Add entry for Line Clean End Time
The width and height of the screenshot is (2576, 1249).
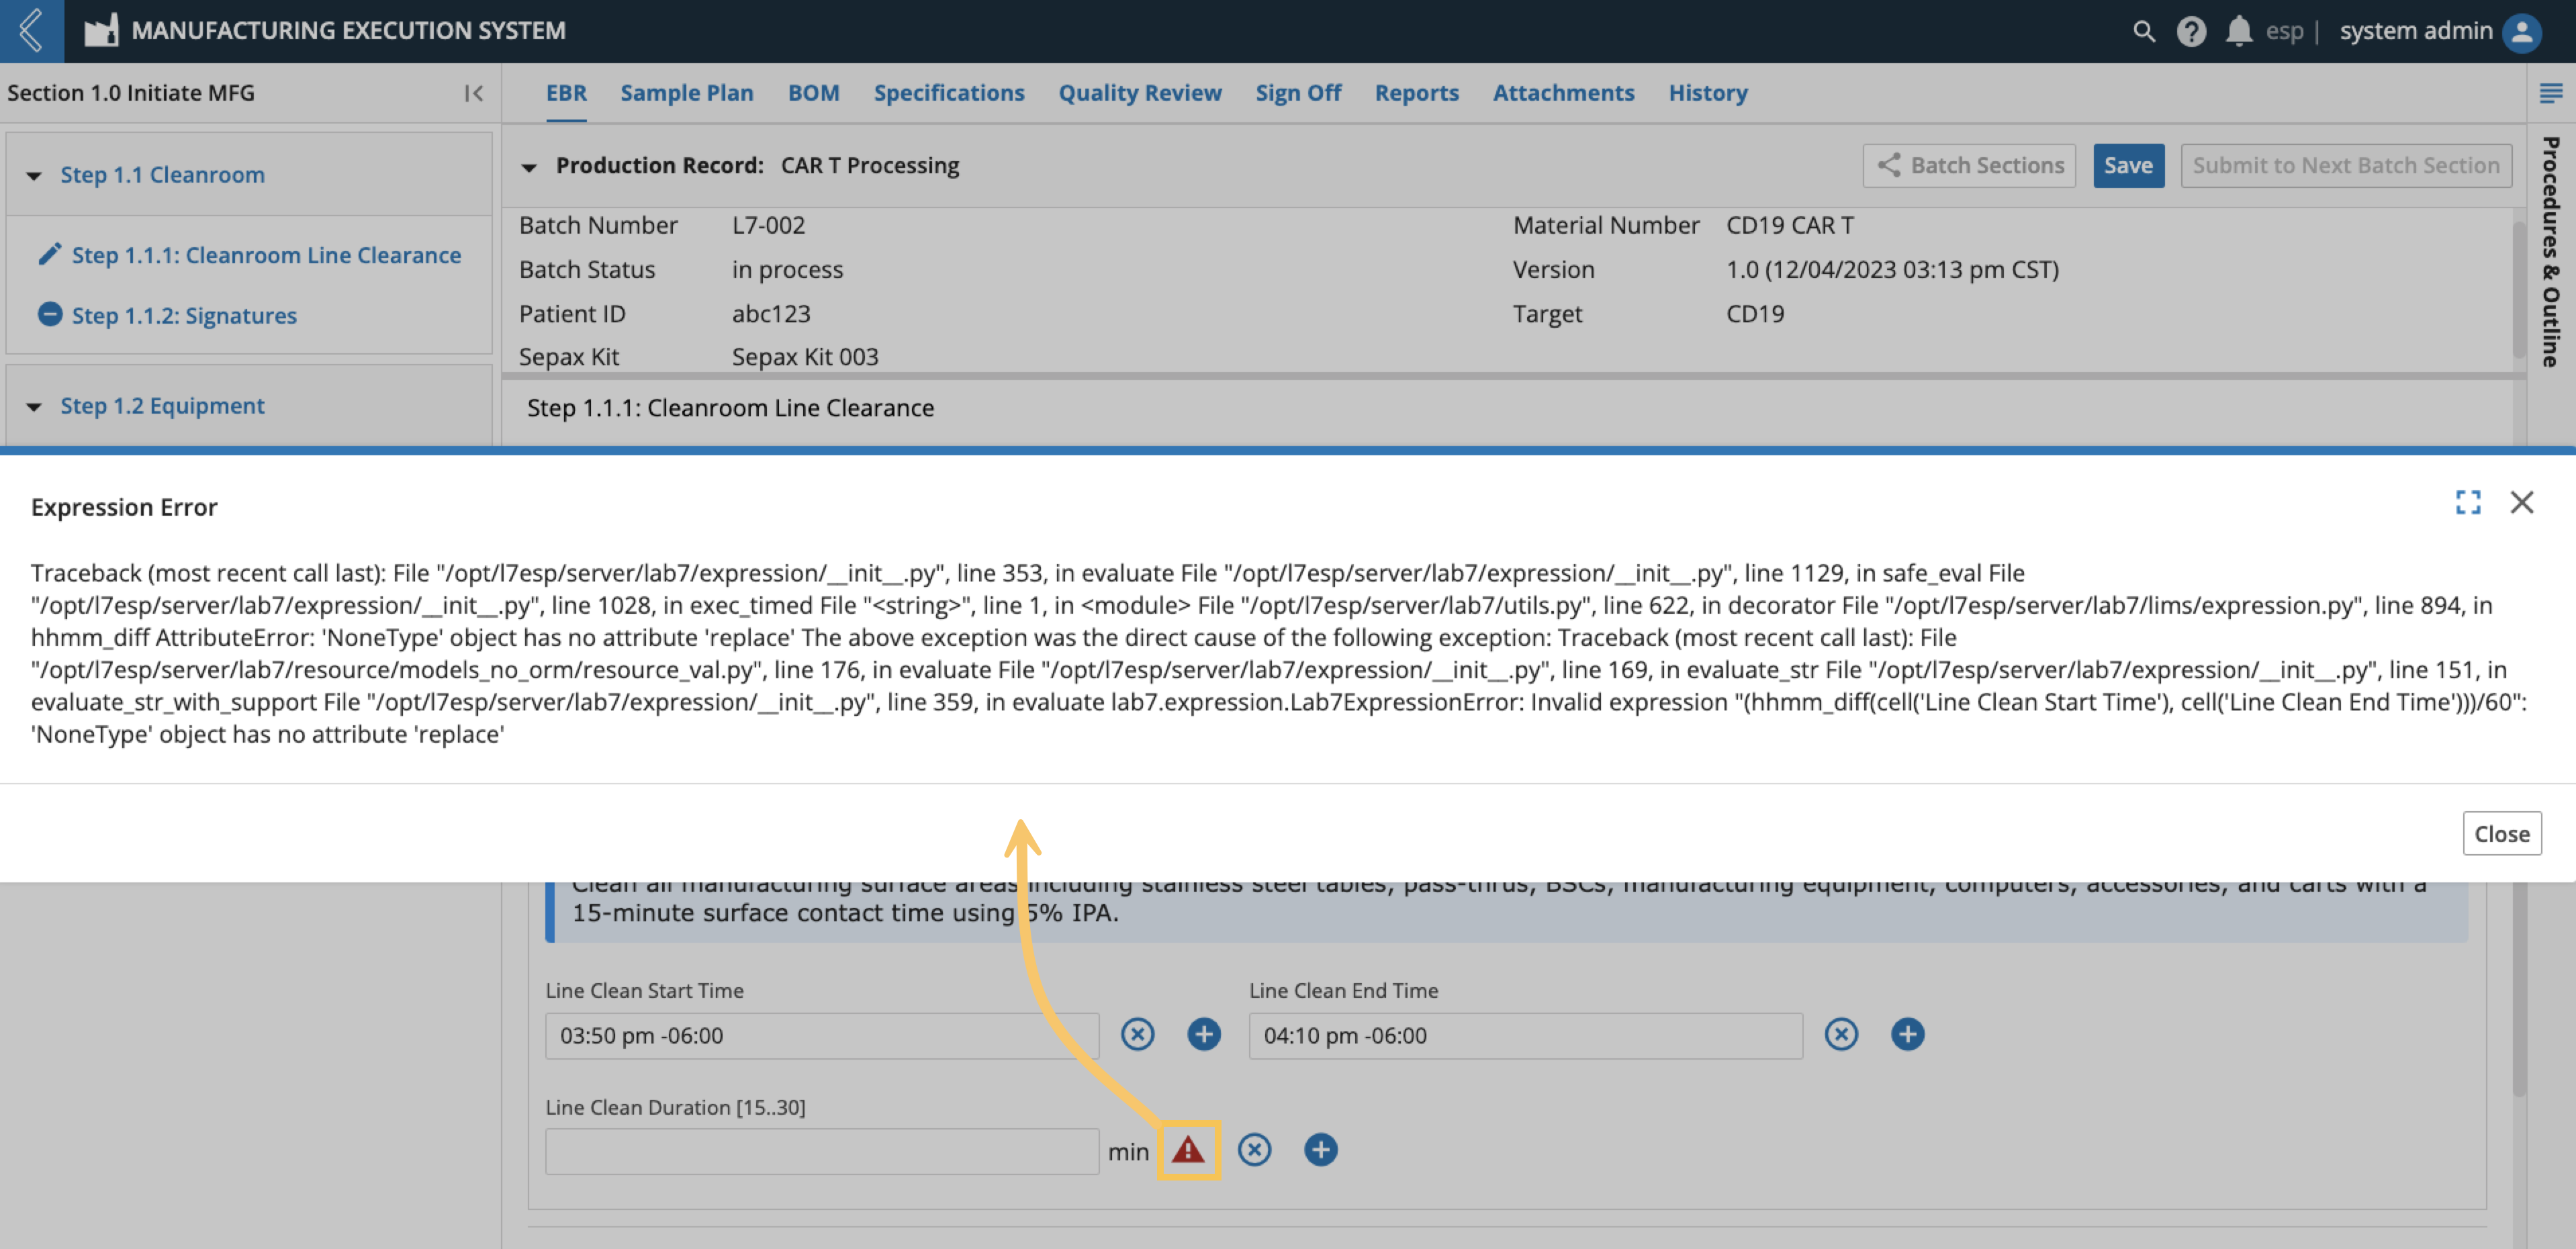[x=1907, y=1034]
